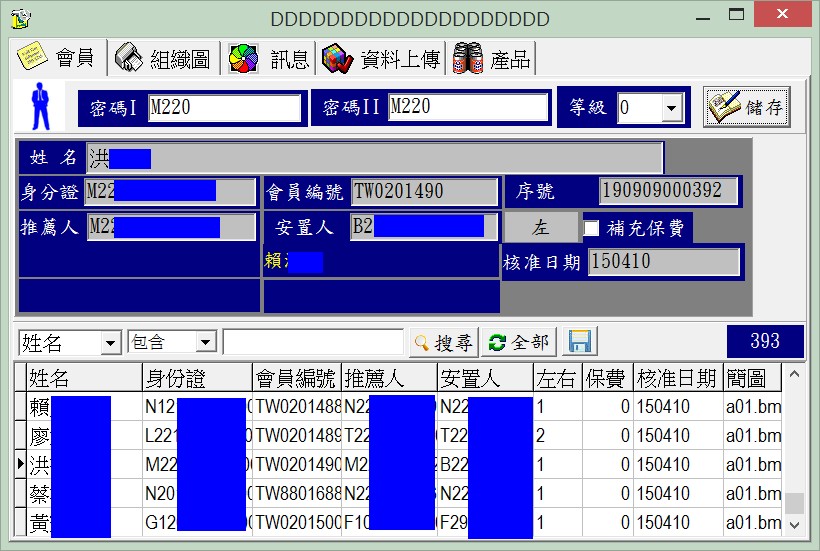This screenshot has width=820, height=551.
Task: Click the search text input field
Action: 313,342
